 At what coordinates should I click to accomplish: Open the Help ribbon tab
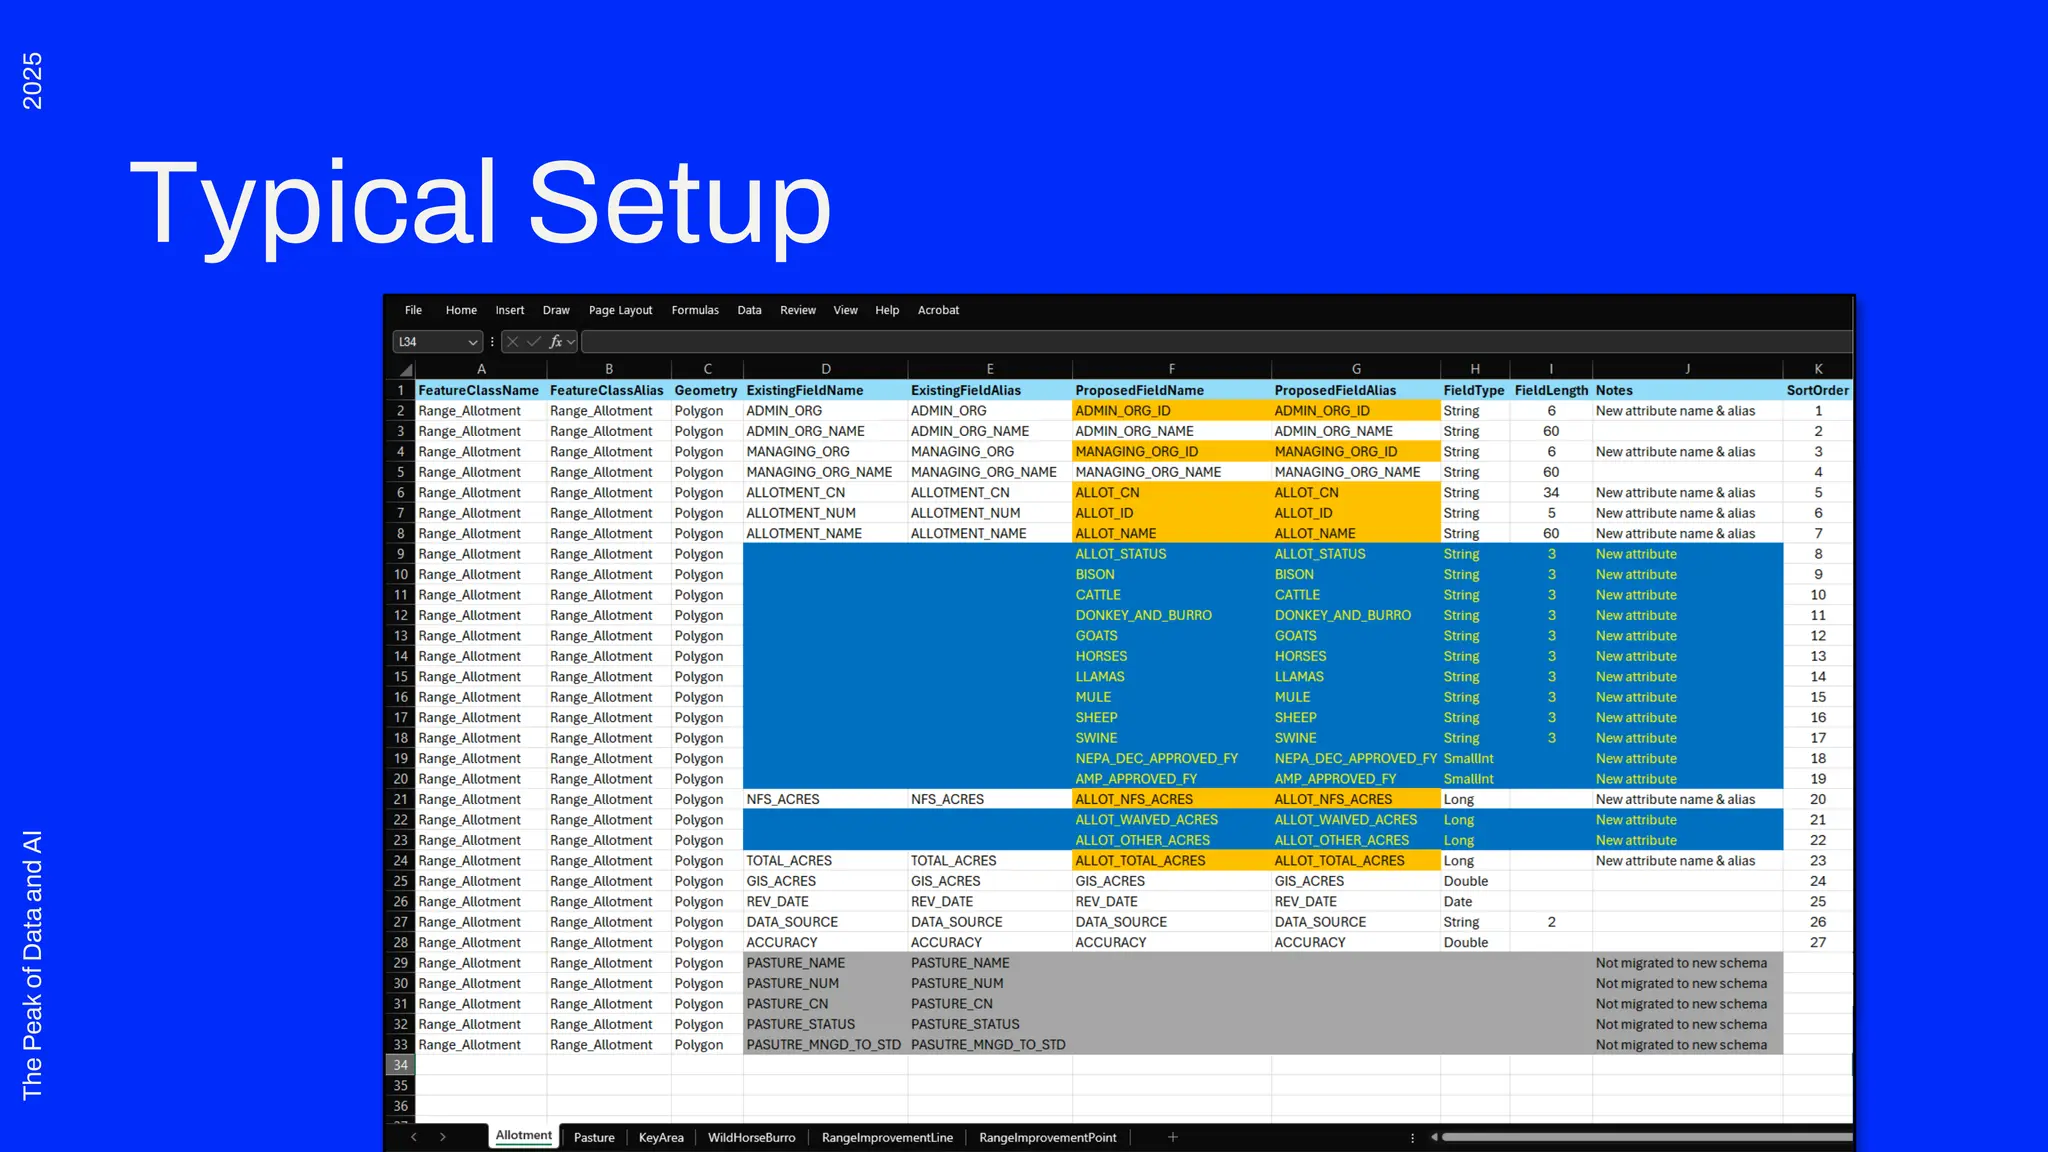887,310
